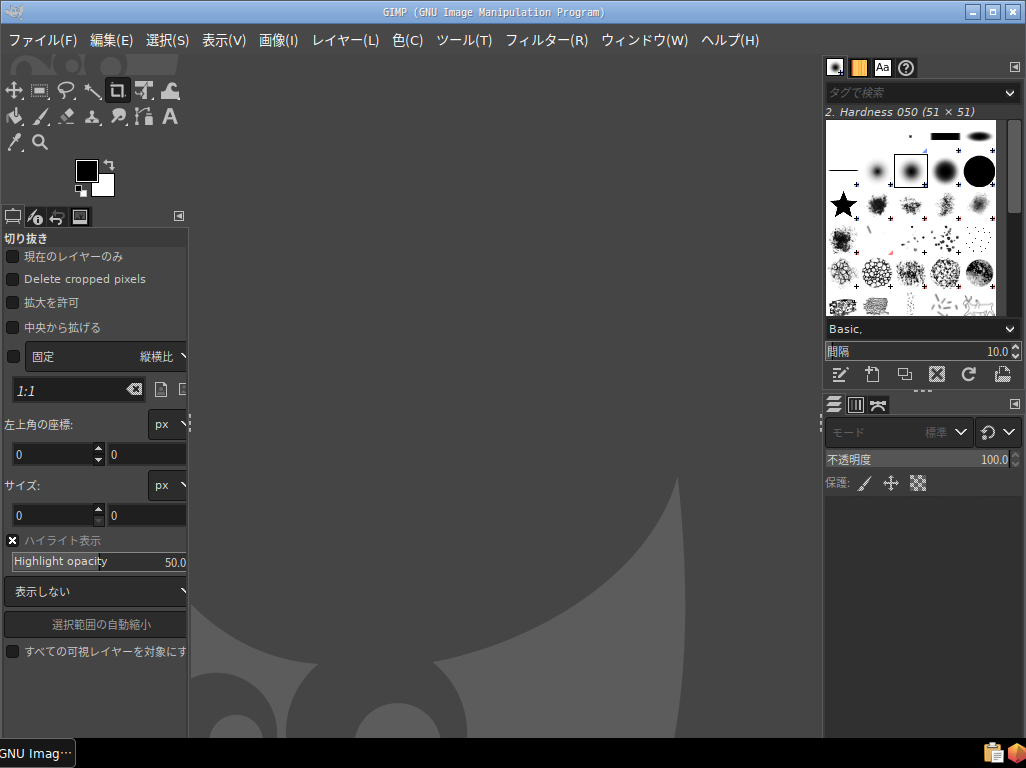Select the Unified Transform tool
Screen dimensions: 1026x768
144,90
